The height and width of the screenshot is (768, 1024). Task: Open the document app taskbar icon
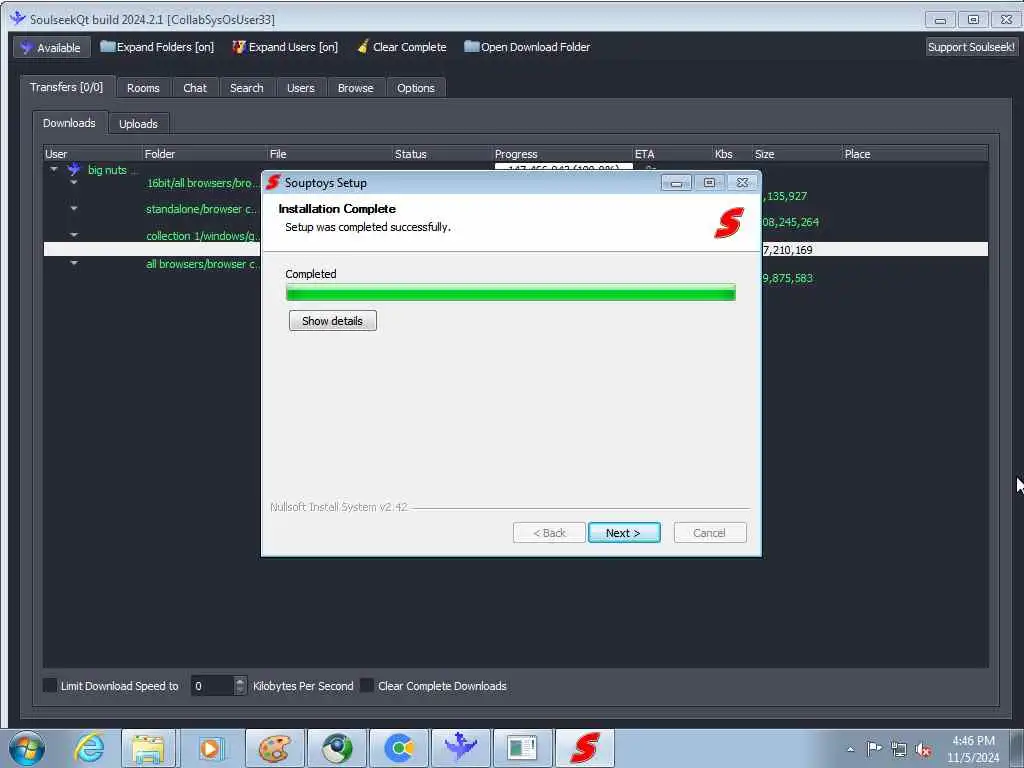click(x=523, y=748)
